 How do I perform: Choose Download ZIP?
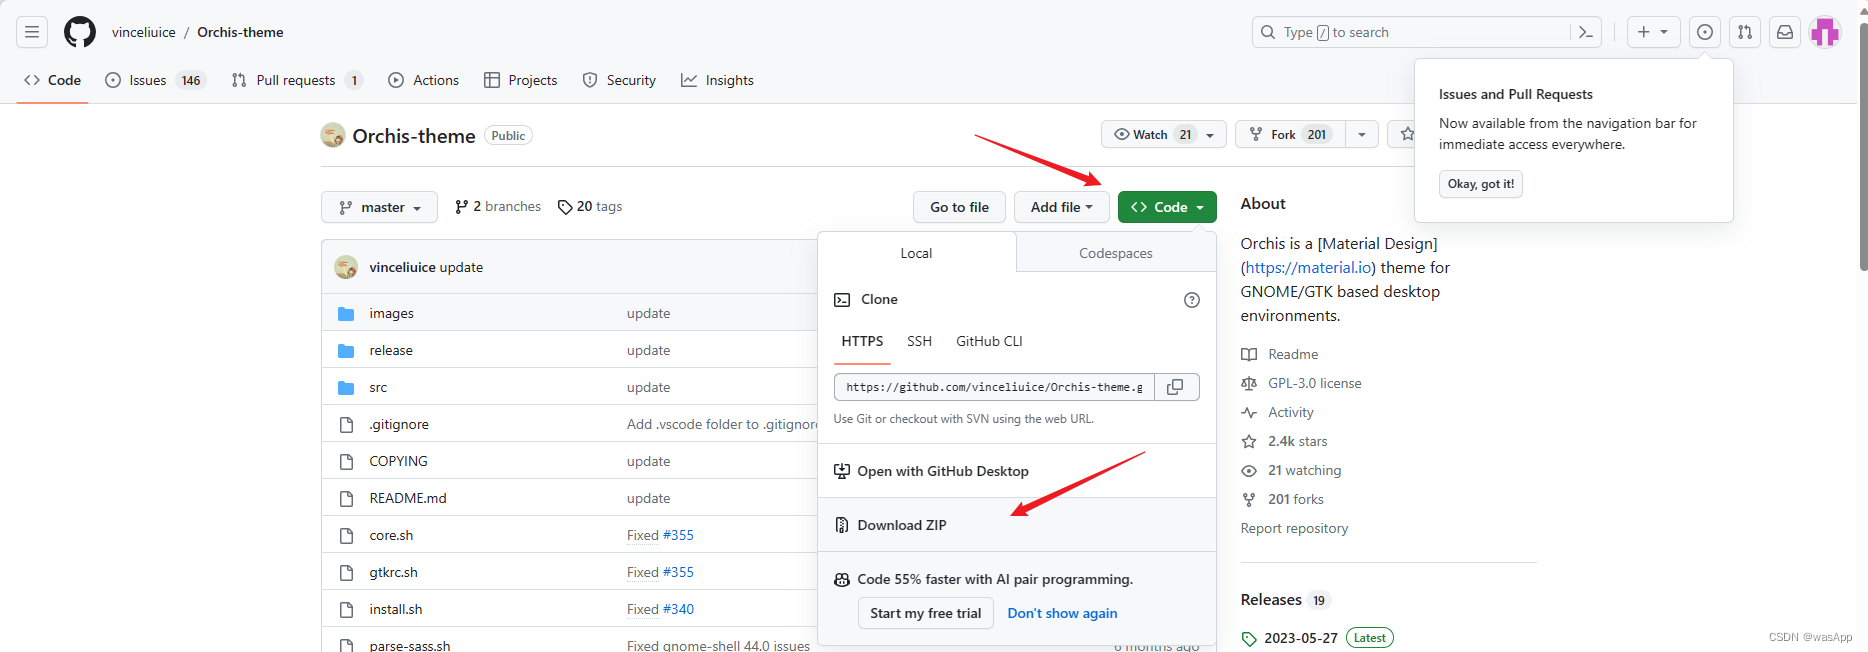coord(1017,525)
